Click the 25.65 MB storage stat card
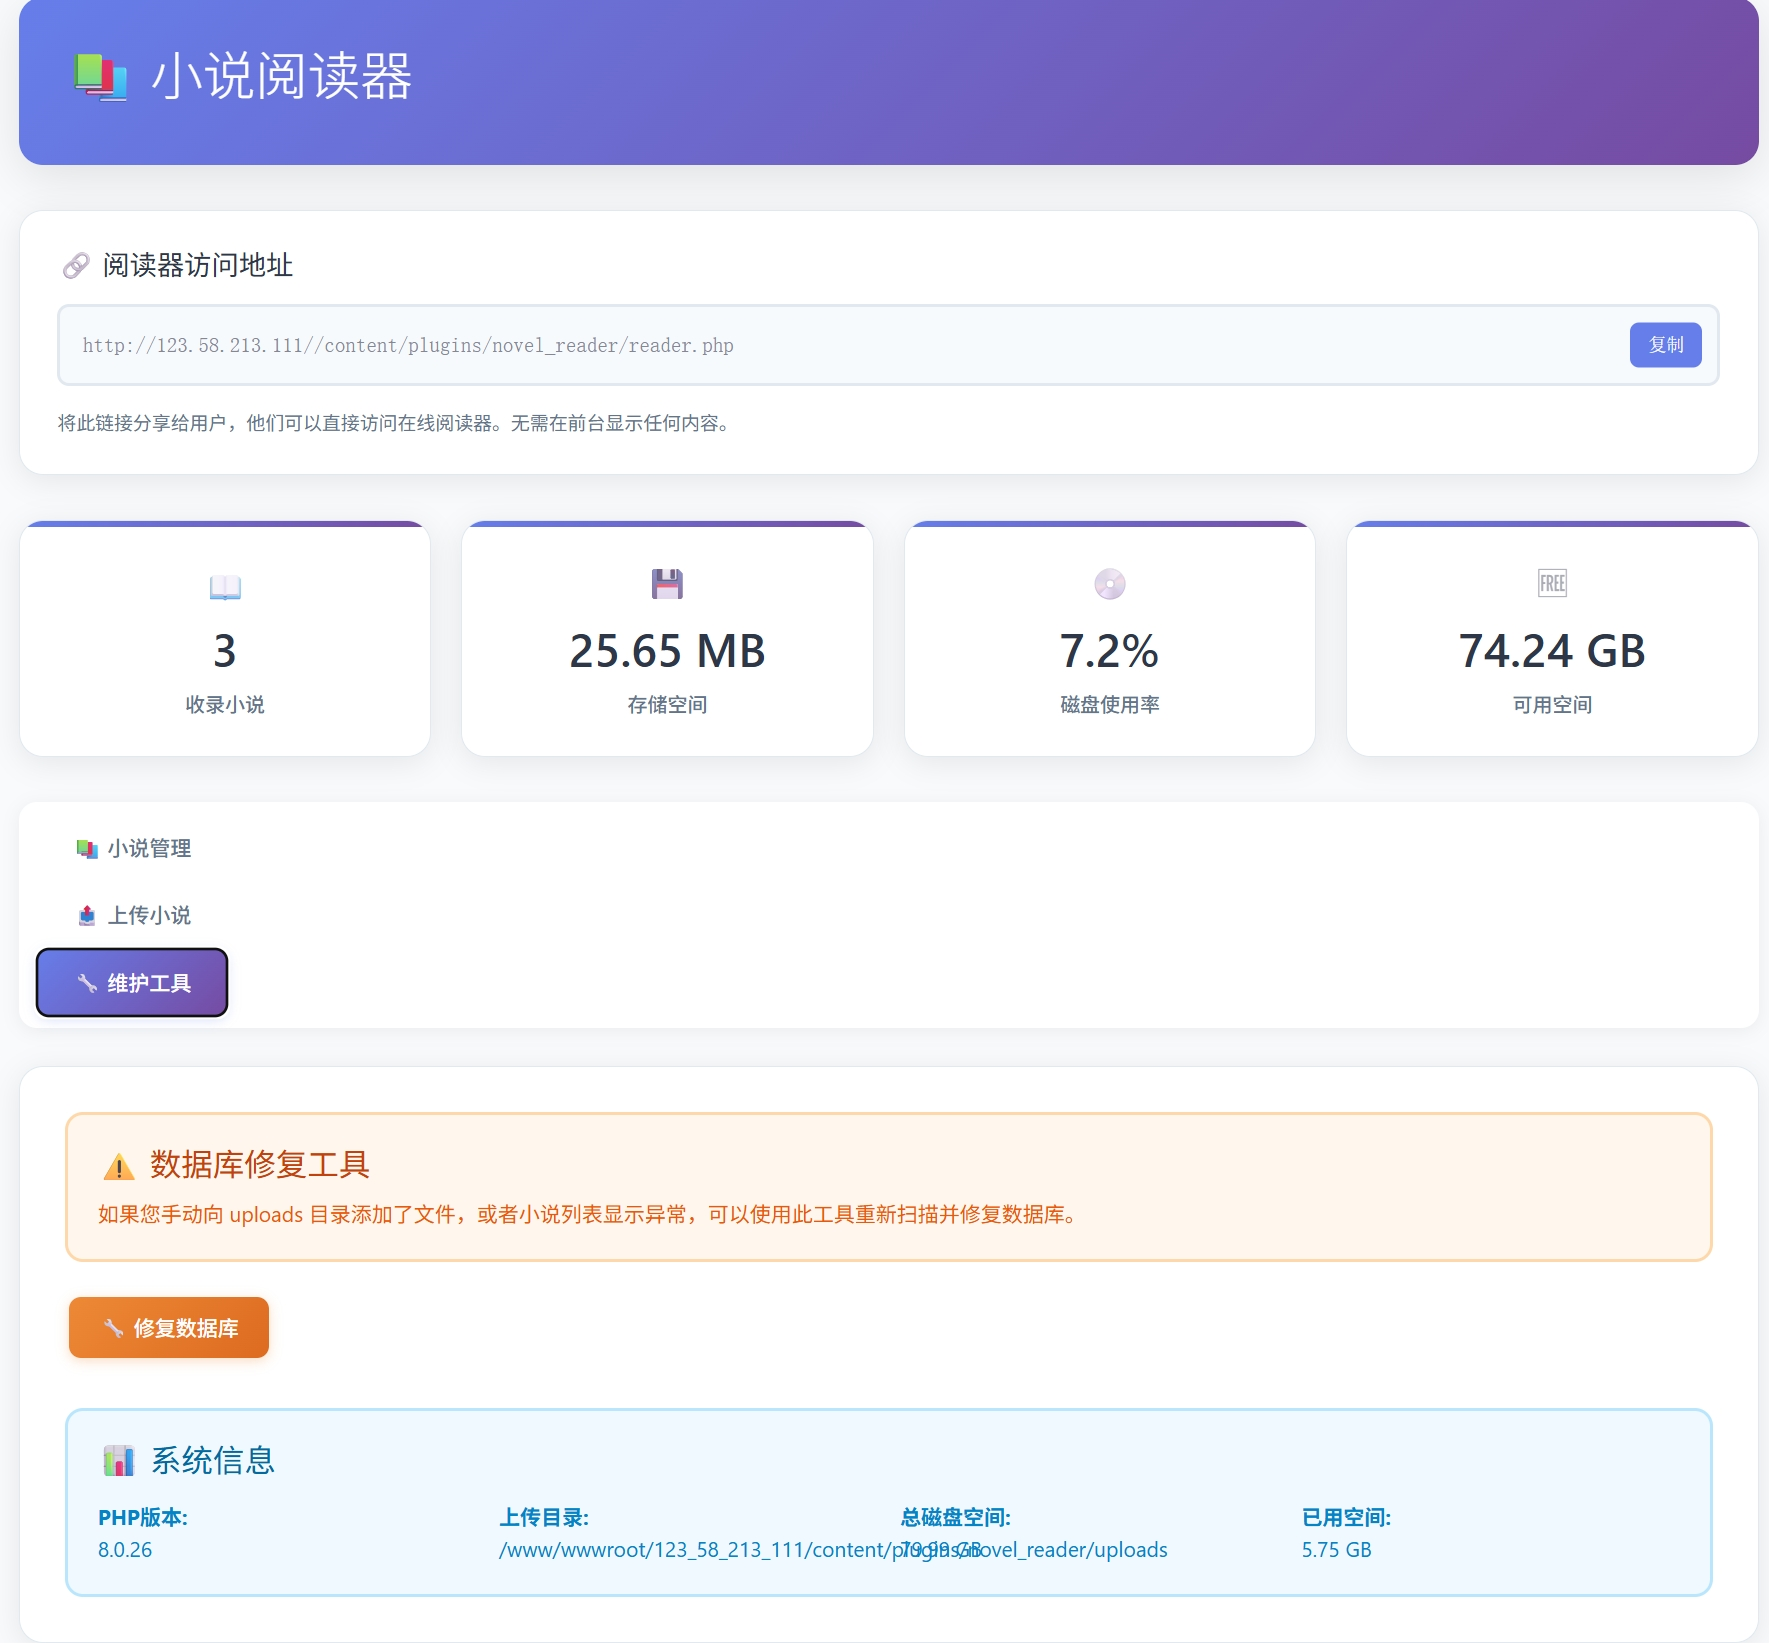Viewport: 1769px width, 1643px height. [667, 640]
